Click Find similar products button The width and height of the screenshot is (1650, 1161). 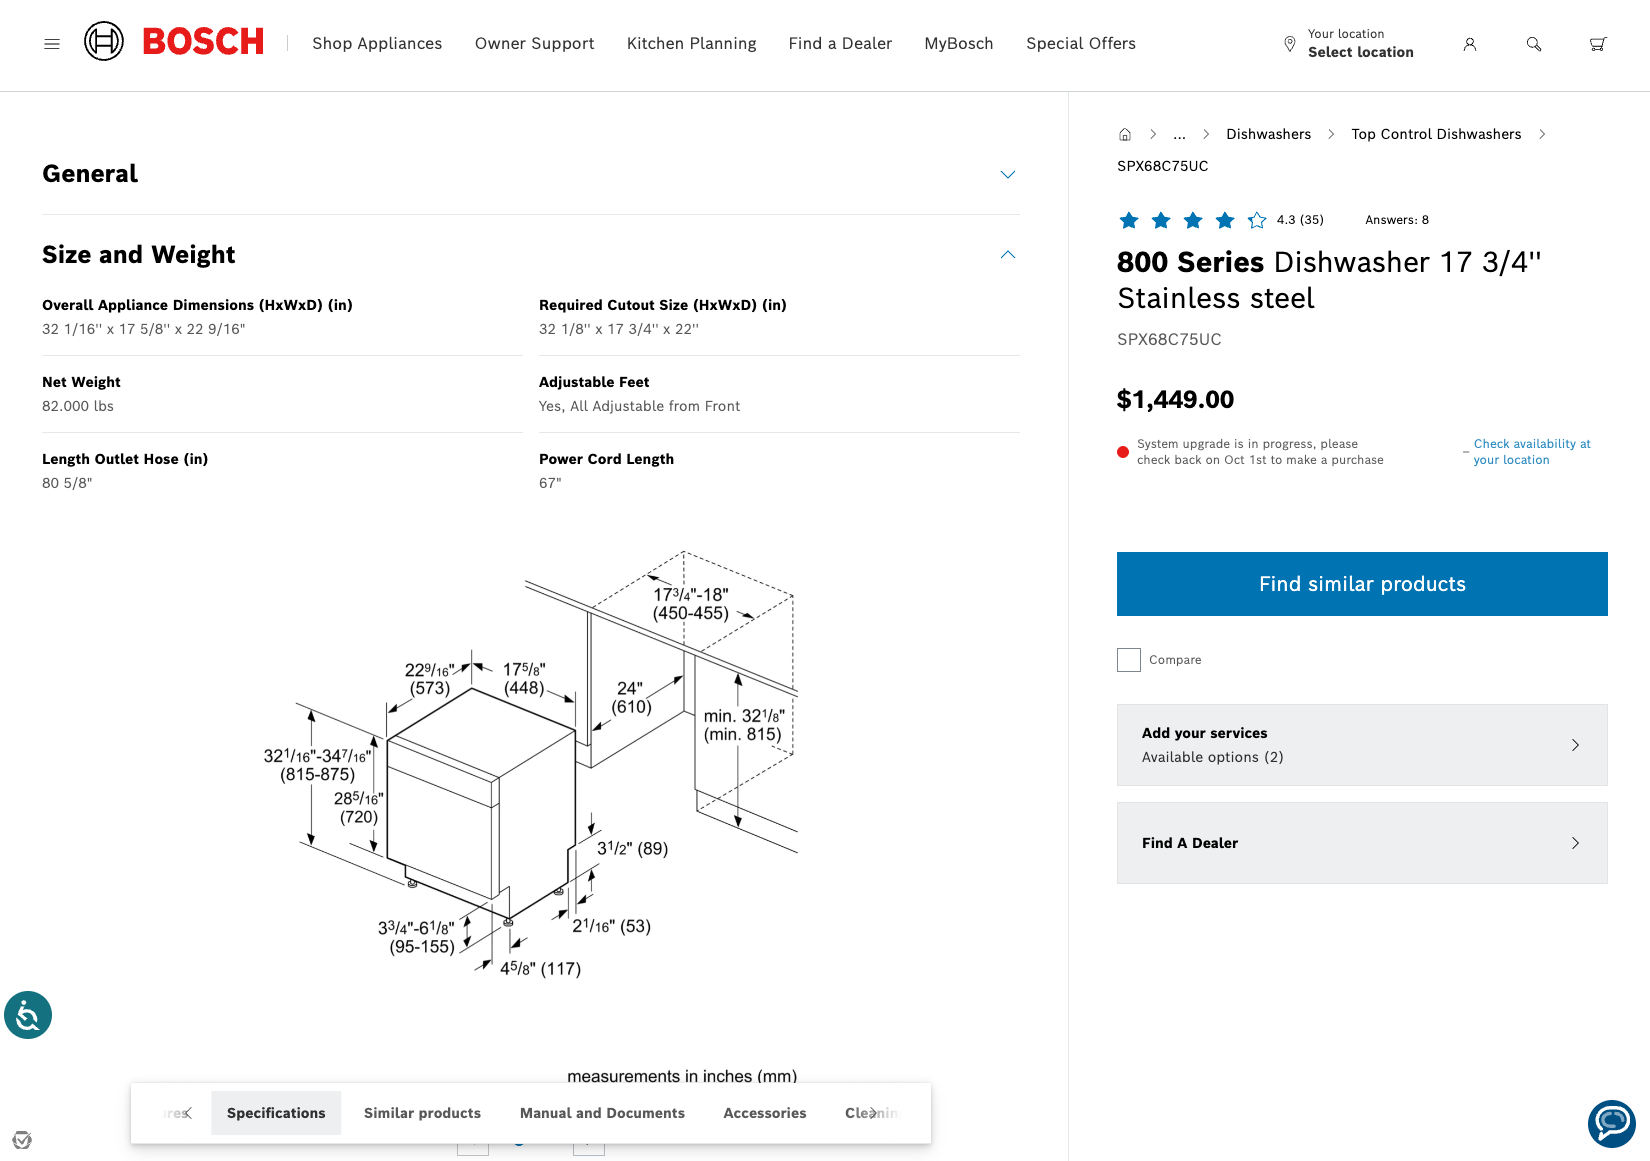[x=1361, y=584]
